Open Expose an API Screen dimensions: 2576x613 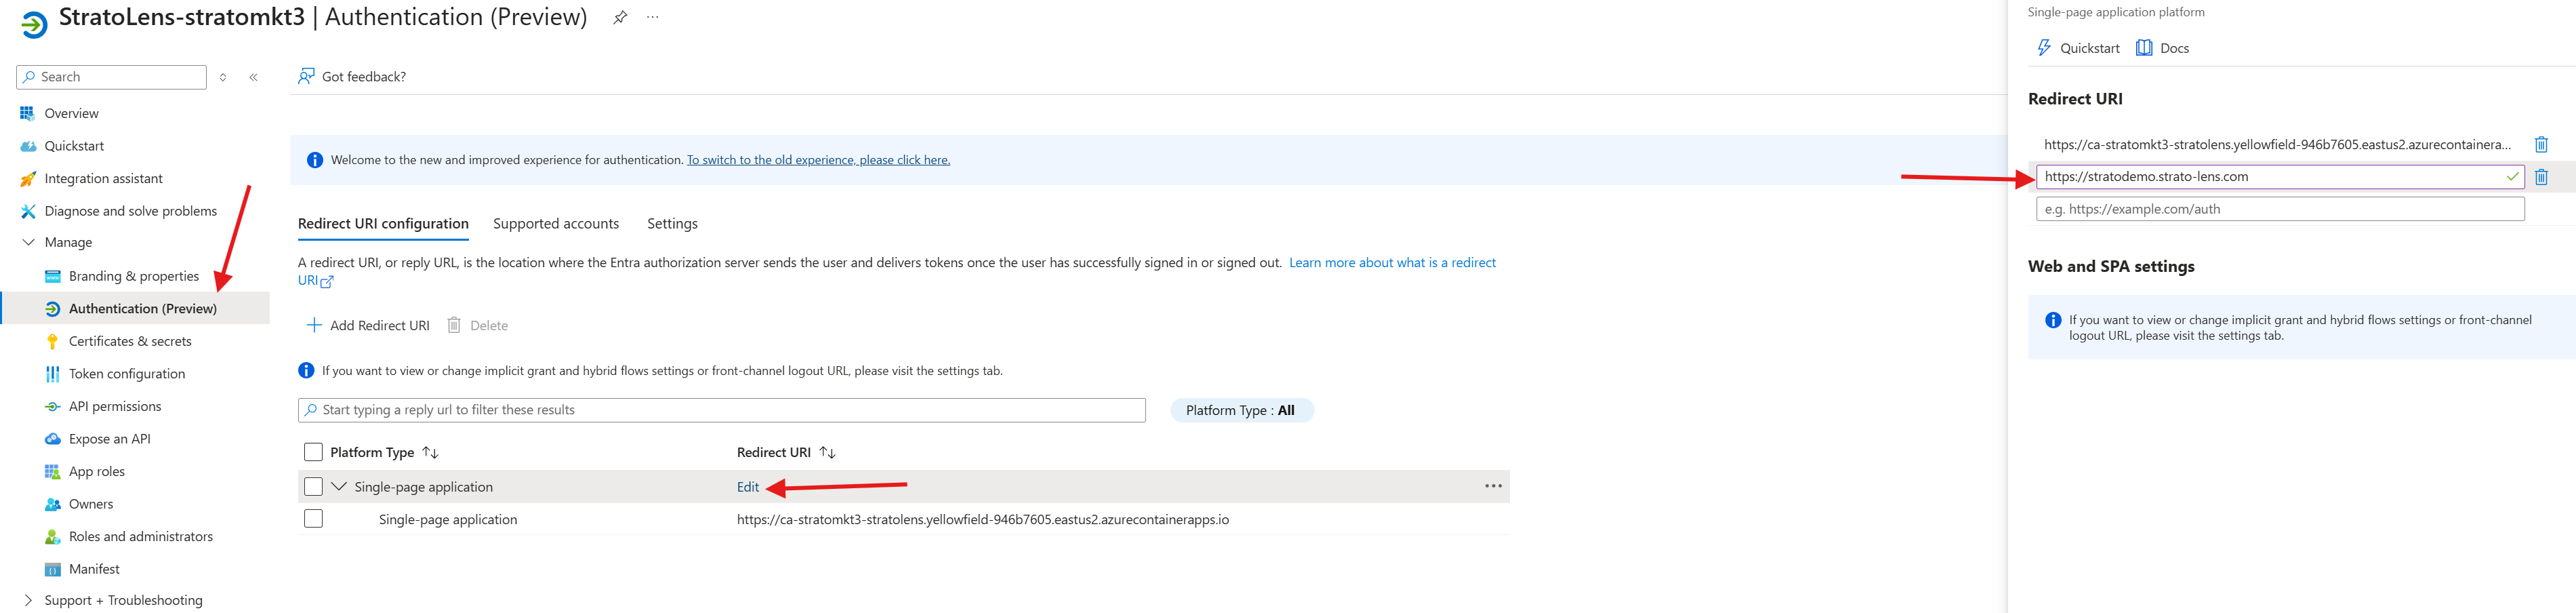pyautogui.click(x=110, y=439)
